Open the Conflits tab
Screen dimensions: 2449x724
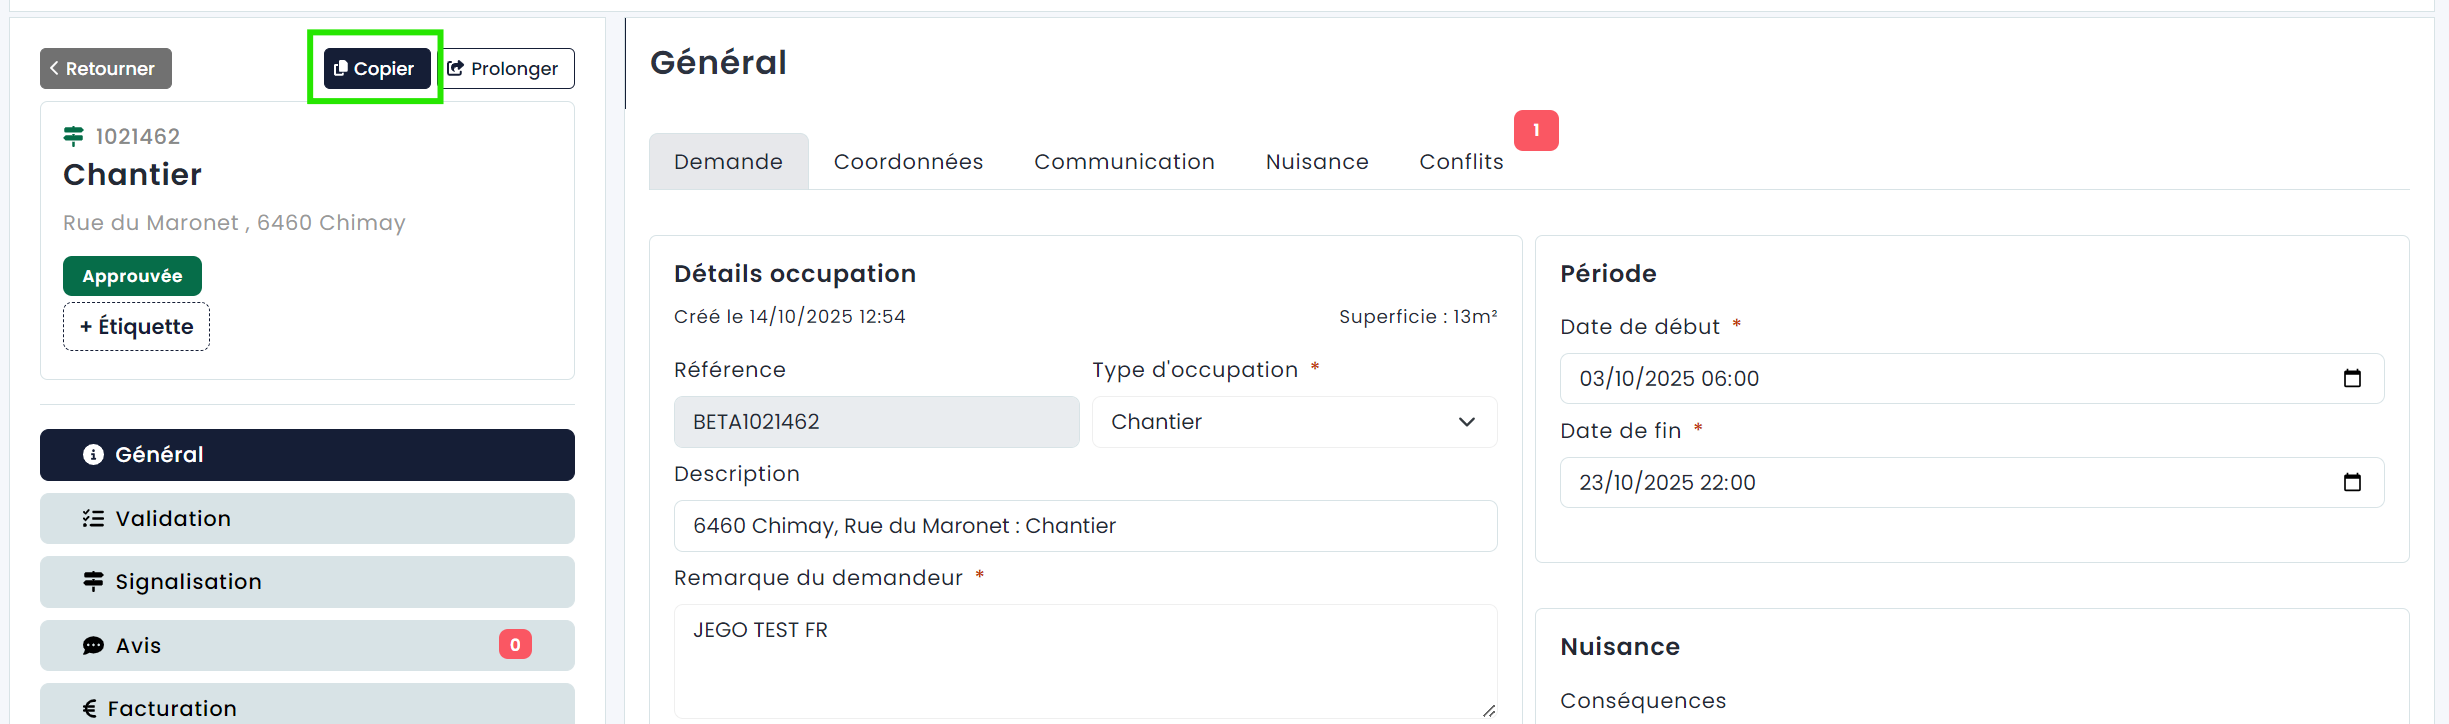click(1461, 162)
